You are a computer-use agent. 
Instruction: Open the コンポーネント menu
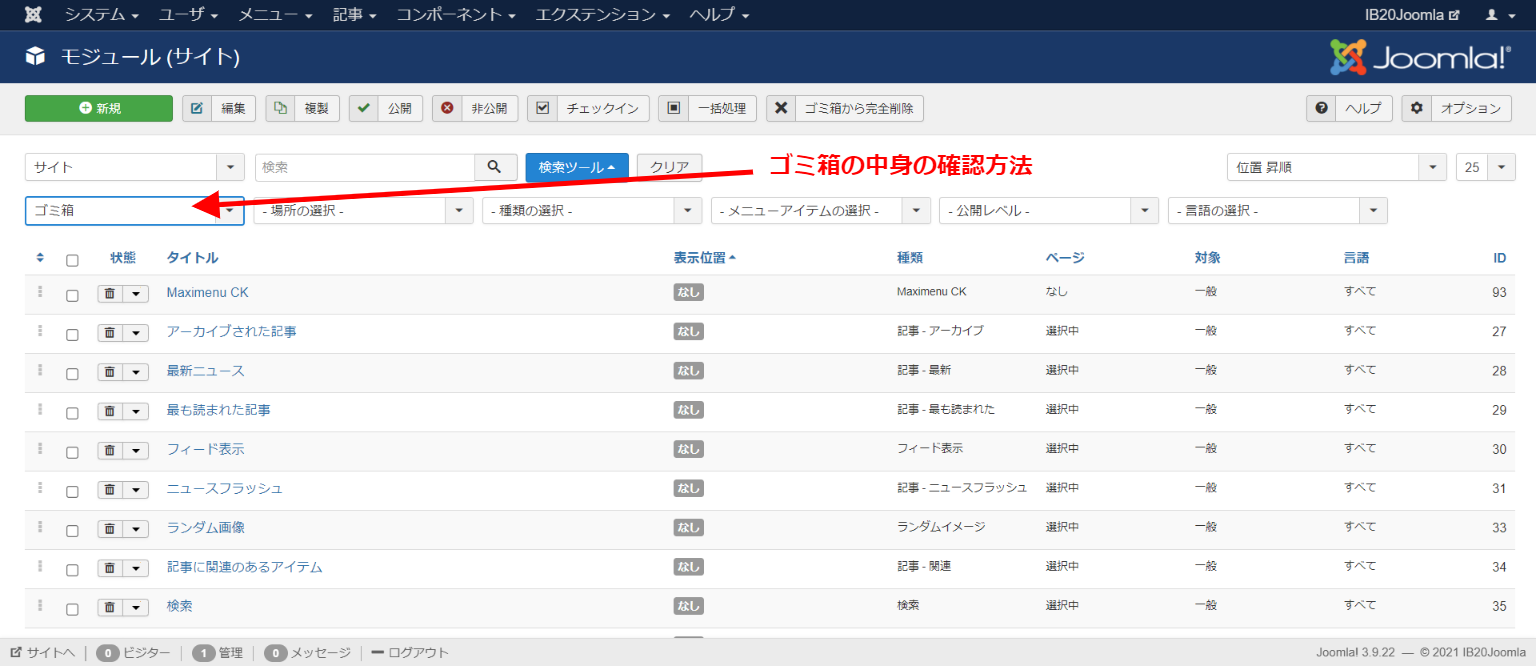point(455,15)
